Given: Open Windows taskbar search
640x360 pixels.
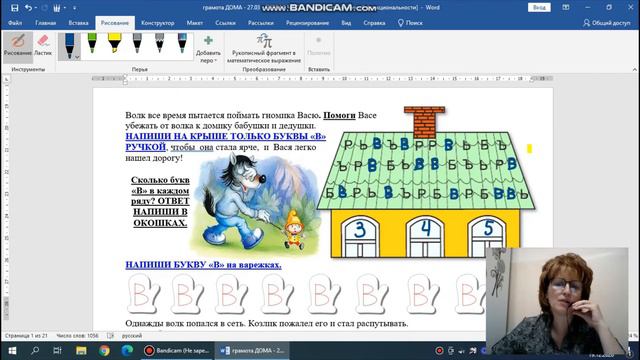Looking at the screenshot, I should click(35, 351).
